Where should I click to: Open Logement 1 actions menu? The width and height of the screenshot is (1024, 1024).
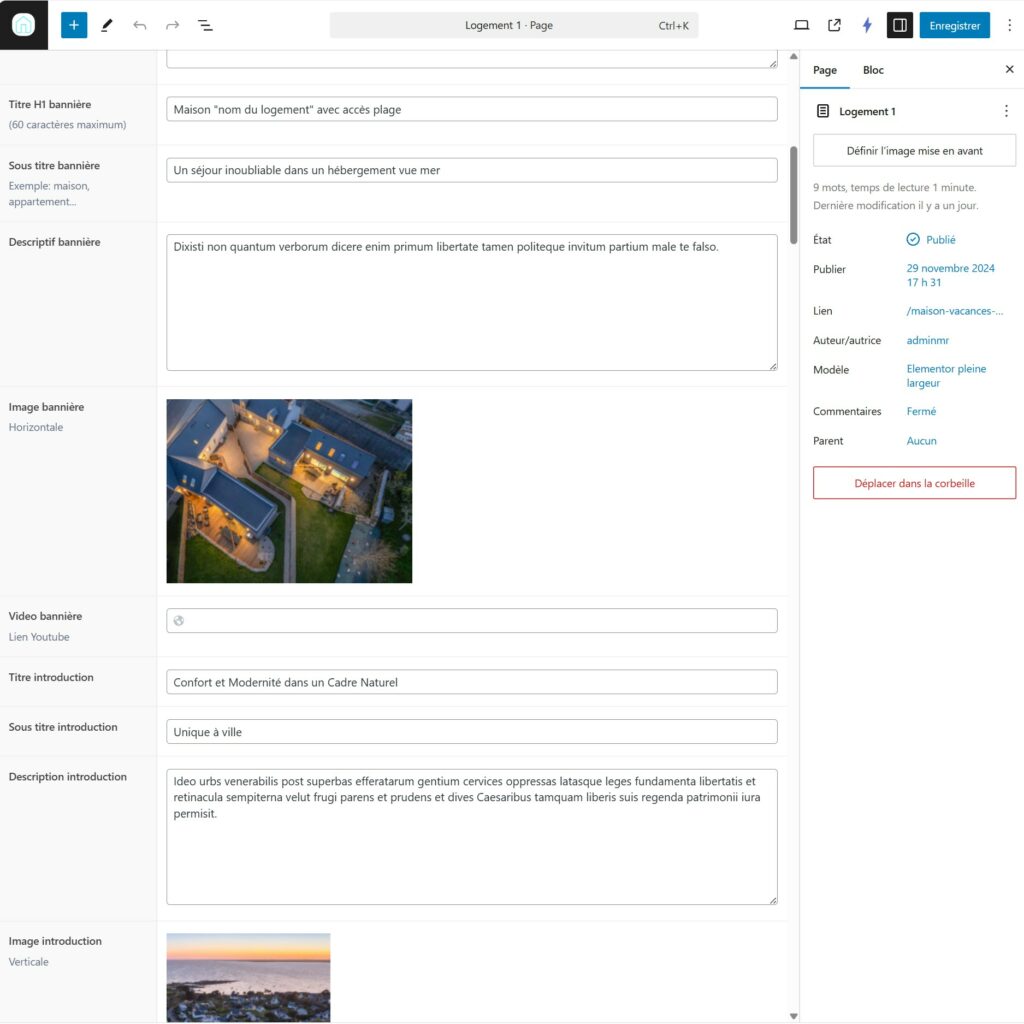[x=1006, y=111]
